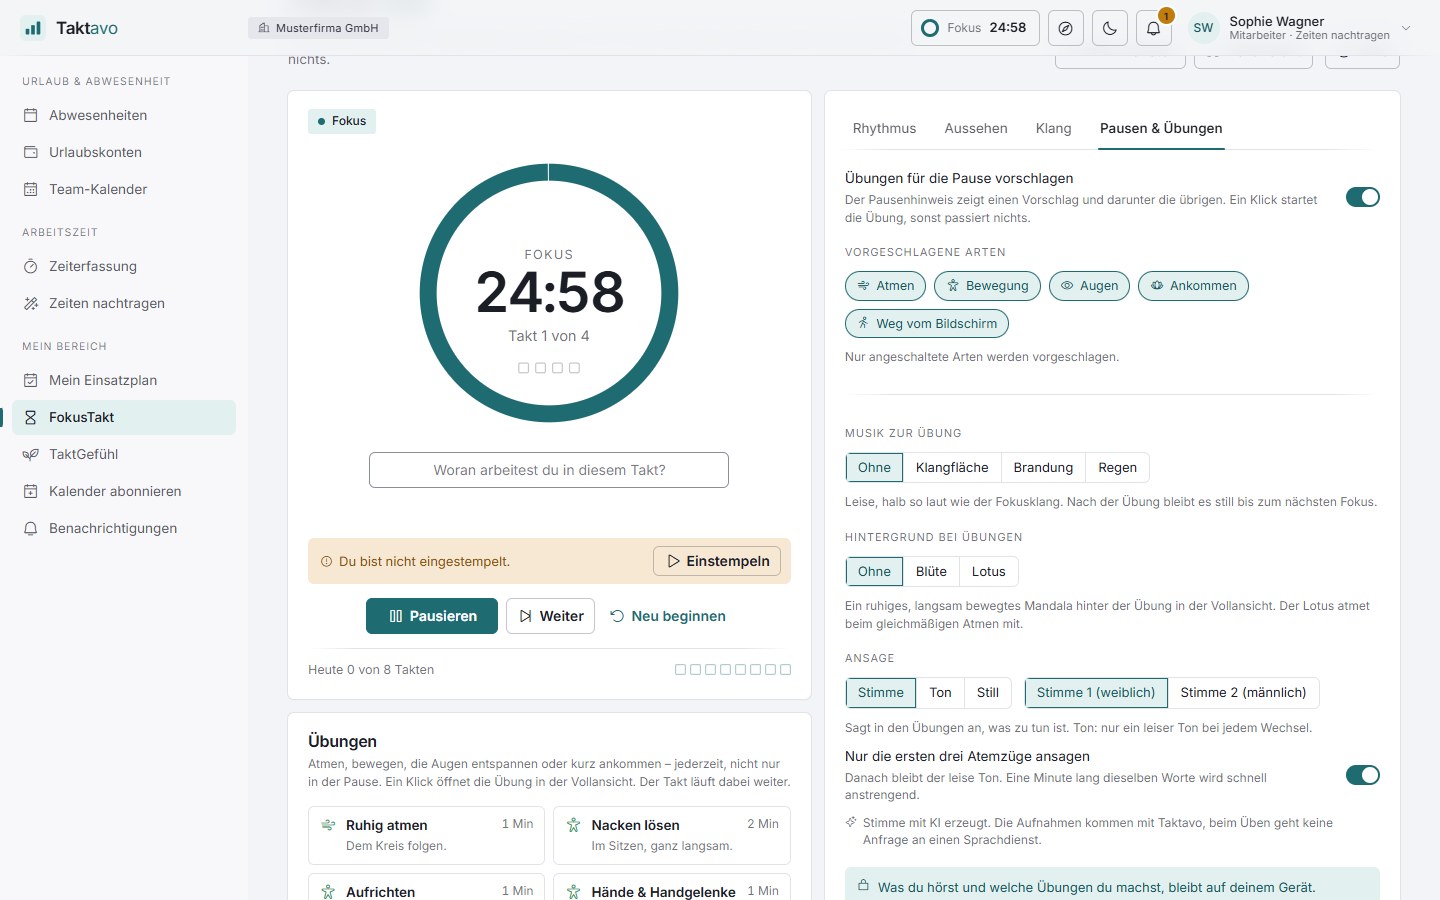This screenshot has height=900, width=1440.
Task: Click the Weiter button
Action: (x=550, y=616)
